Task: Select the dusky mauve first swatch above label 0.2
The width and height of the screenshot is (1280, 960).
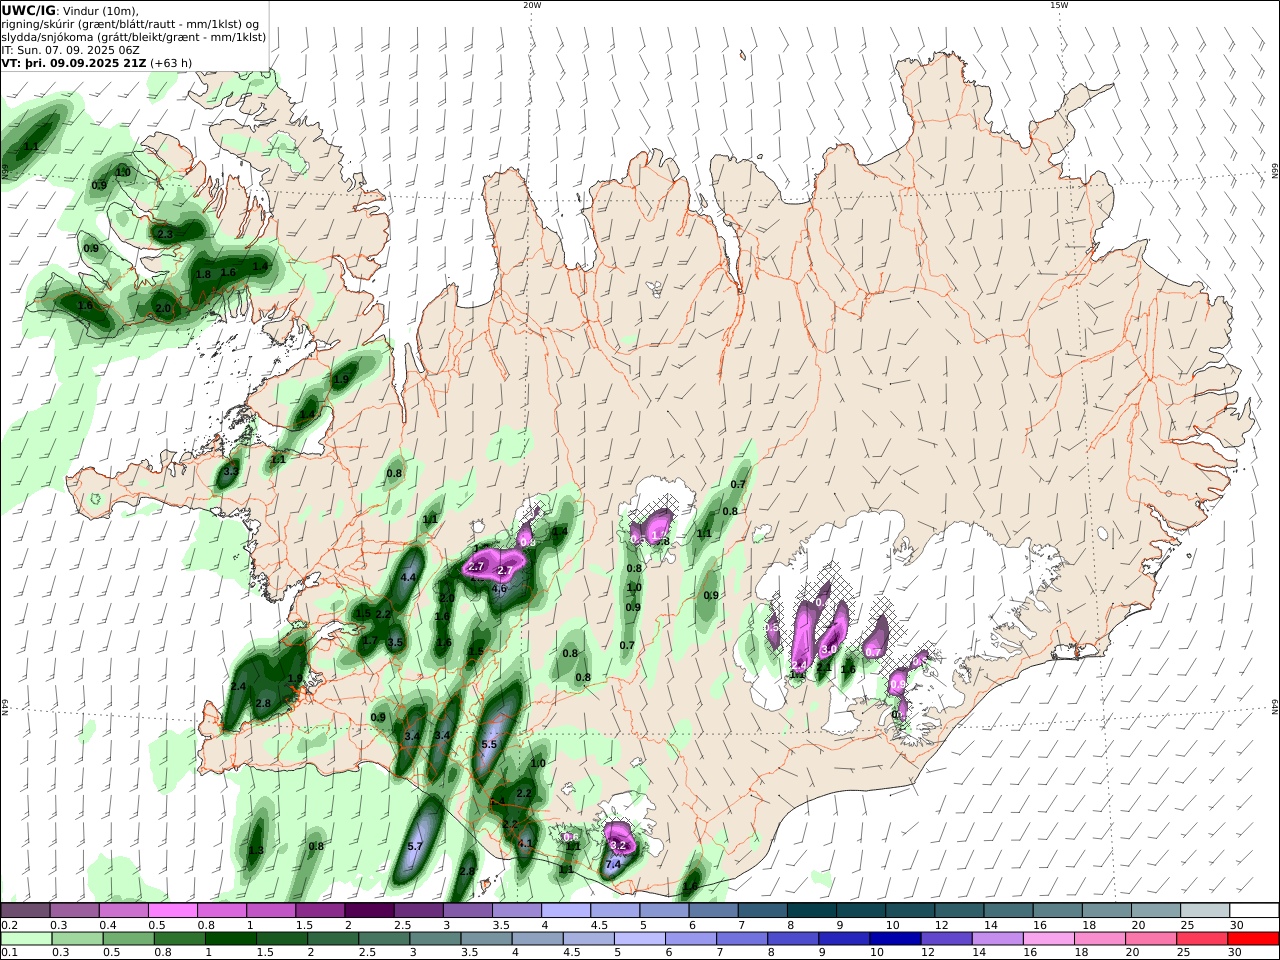Action: [26, 911]
